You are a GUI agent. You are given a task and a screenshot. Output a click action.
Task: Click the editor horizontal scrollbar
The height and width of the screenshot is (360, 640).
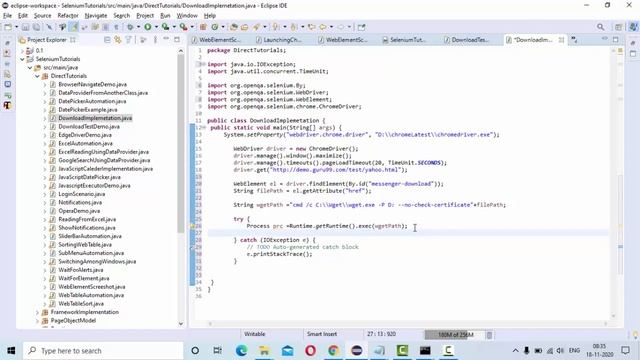407,324
